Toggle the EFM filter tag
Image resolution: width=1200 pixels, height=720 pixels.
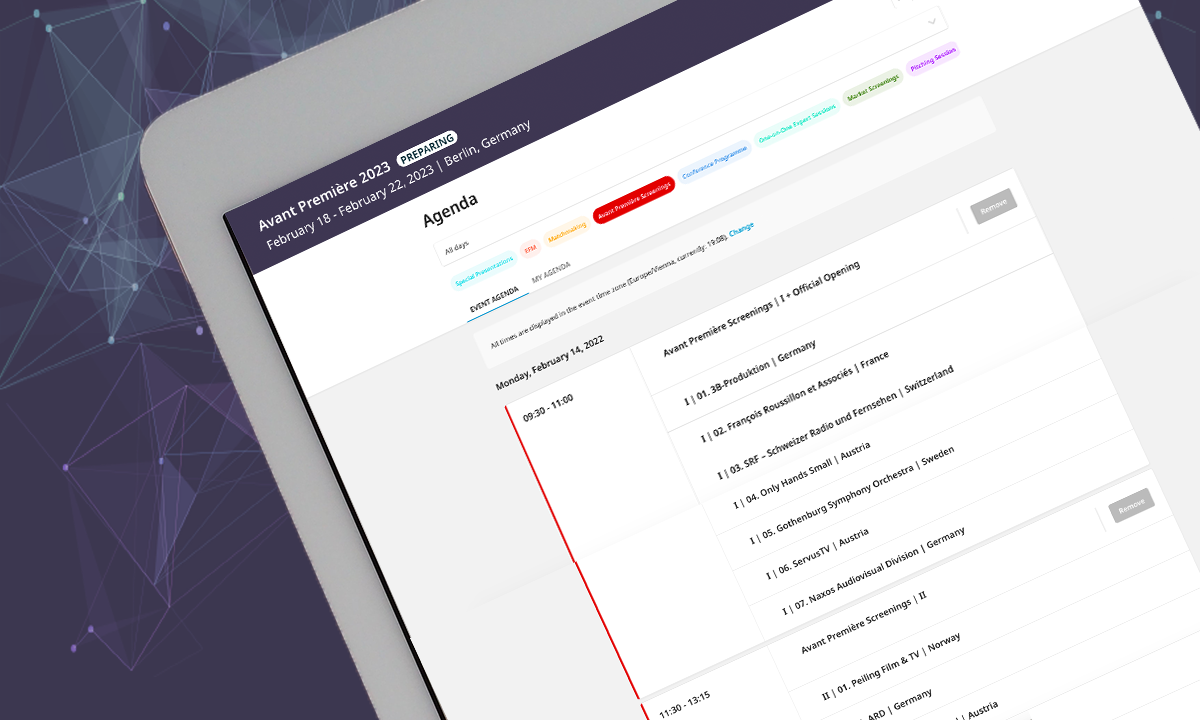point(530,247)
